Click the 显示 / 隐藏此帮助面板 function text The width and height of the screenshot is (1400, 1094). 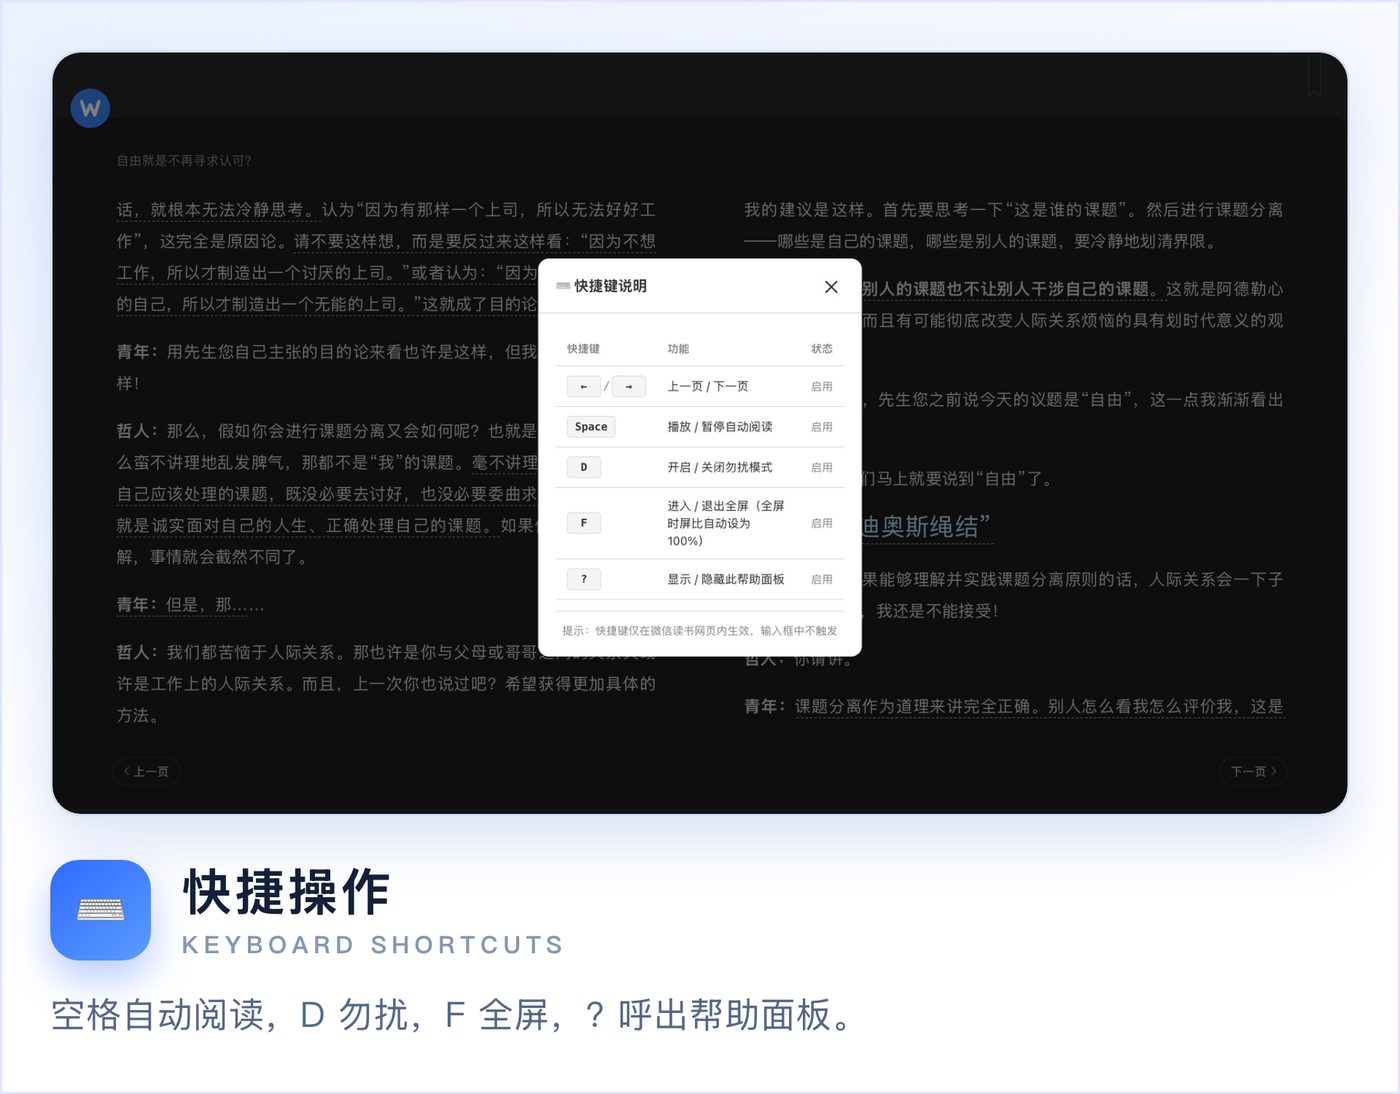tap(726, 579)
